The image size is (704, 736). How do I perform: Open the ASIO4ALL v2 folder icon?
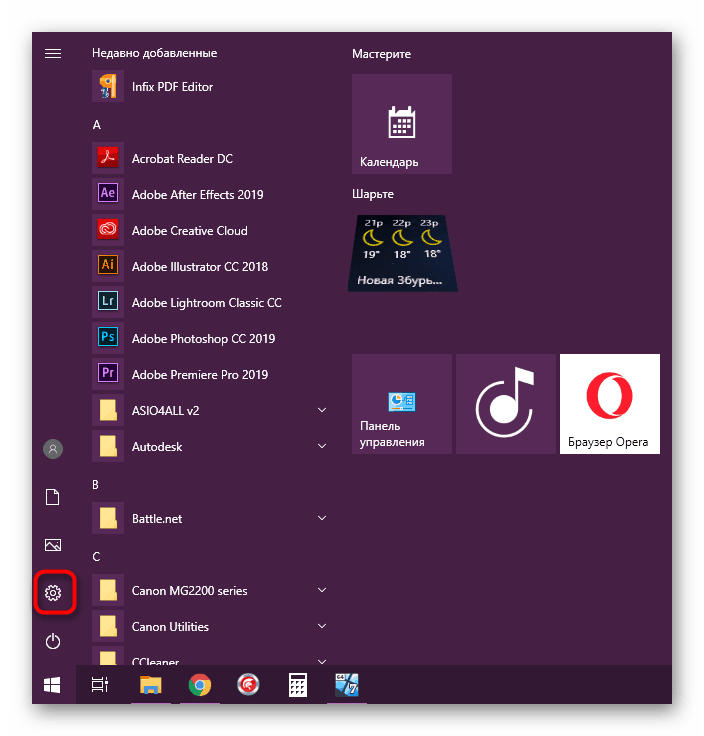[x=108, y=410]
